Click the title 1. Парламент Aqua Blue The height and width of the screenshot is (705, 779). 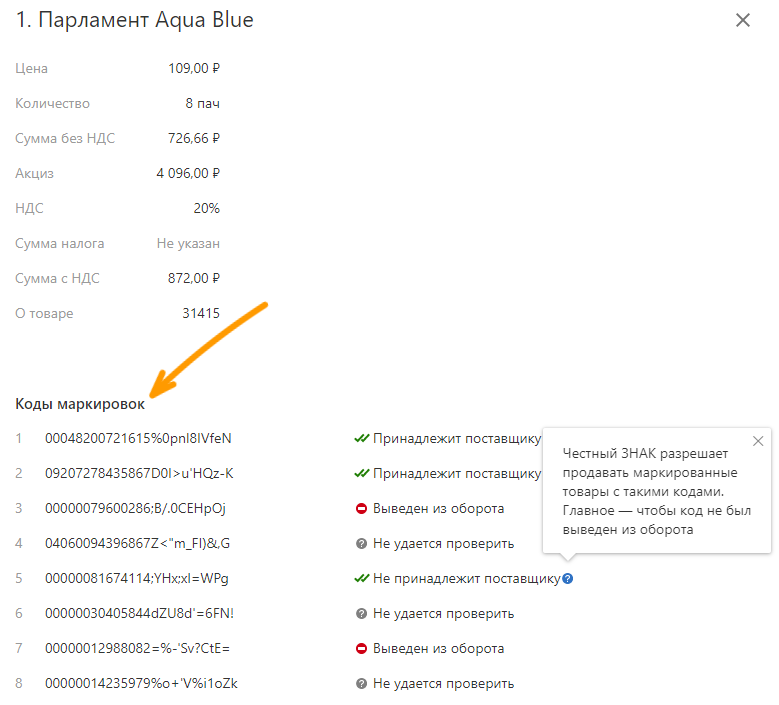pos(135,20)
